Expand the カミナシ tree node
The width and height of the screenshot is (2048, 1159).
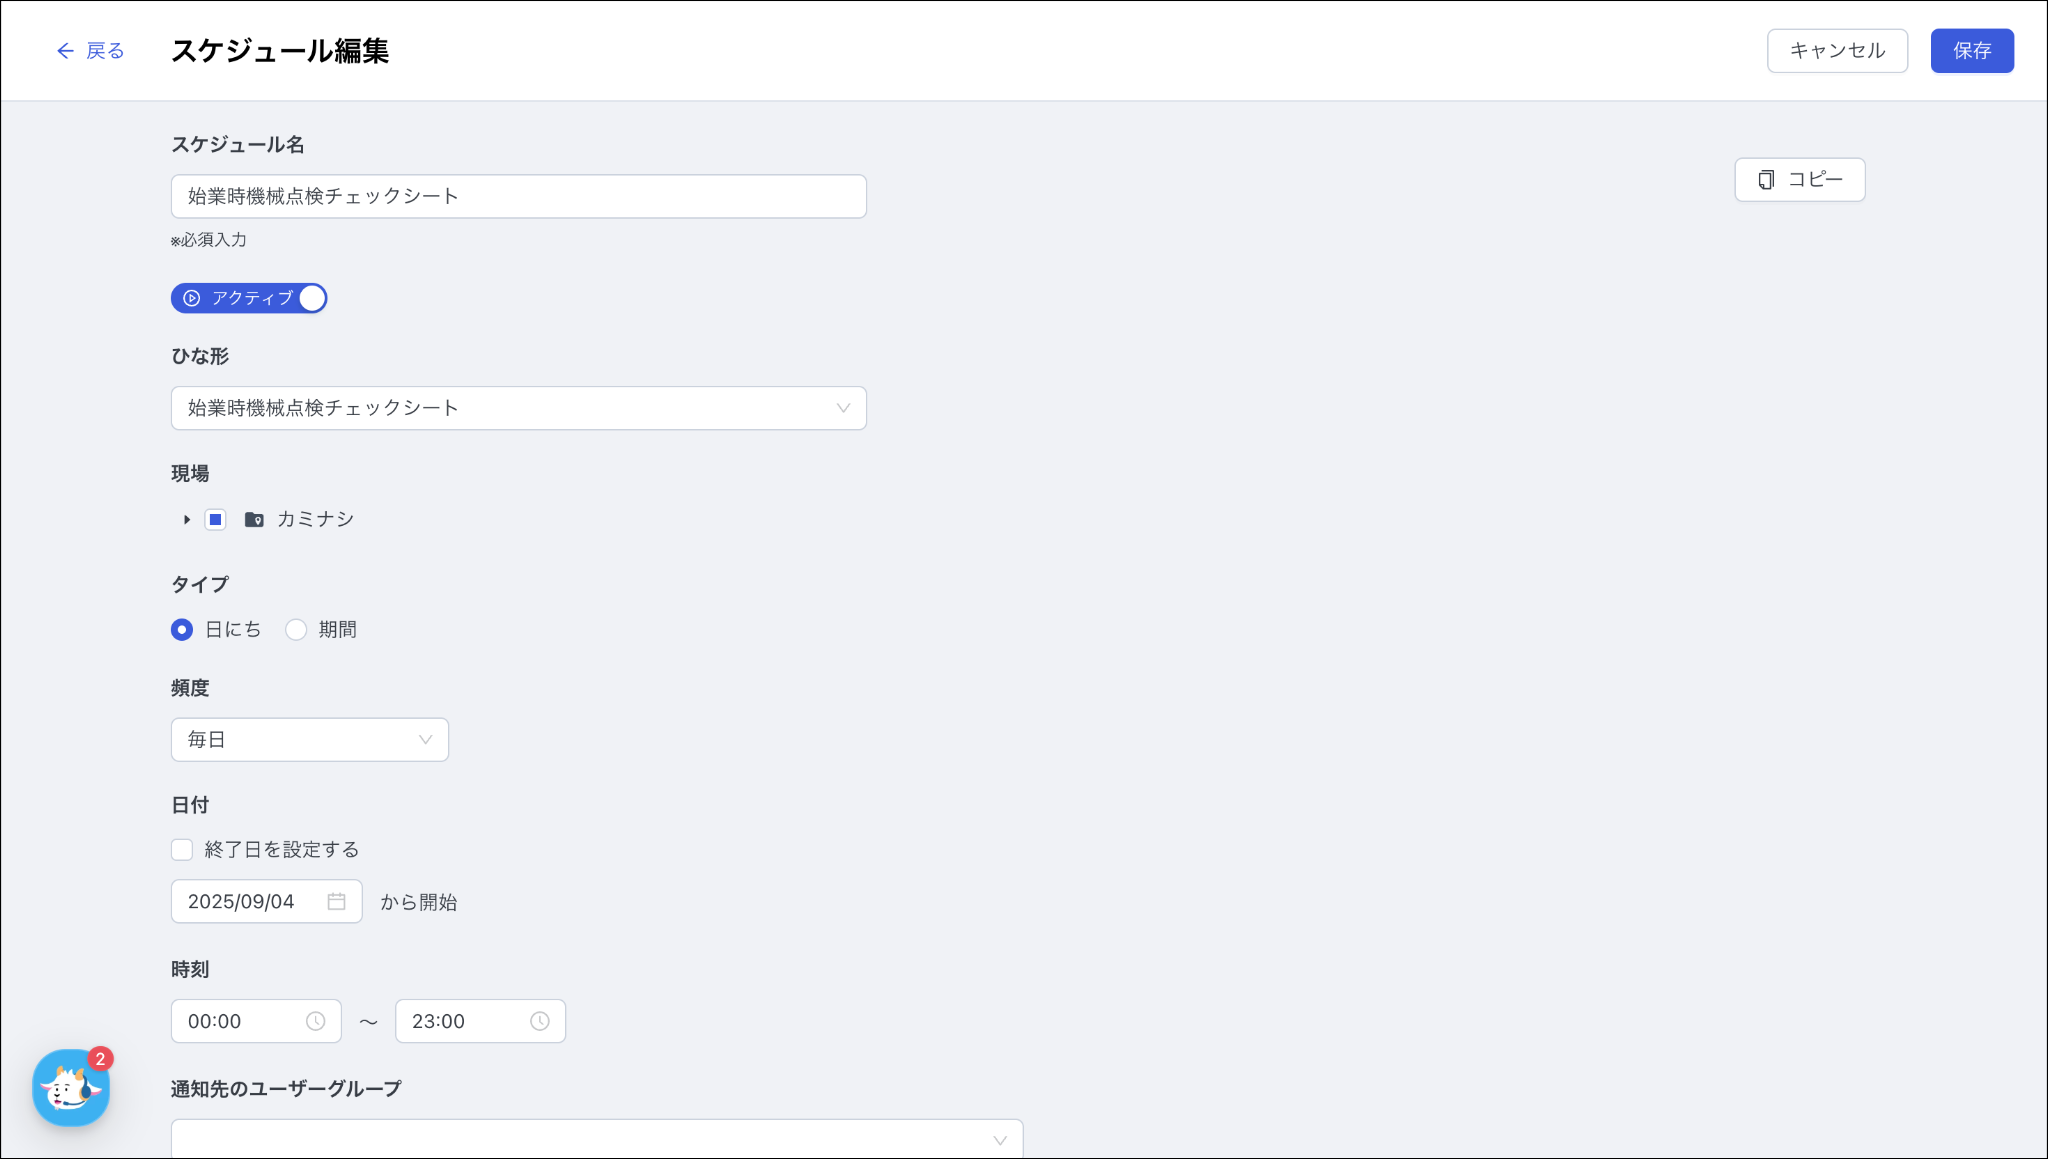(187, 520)
